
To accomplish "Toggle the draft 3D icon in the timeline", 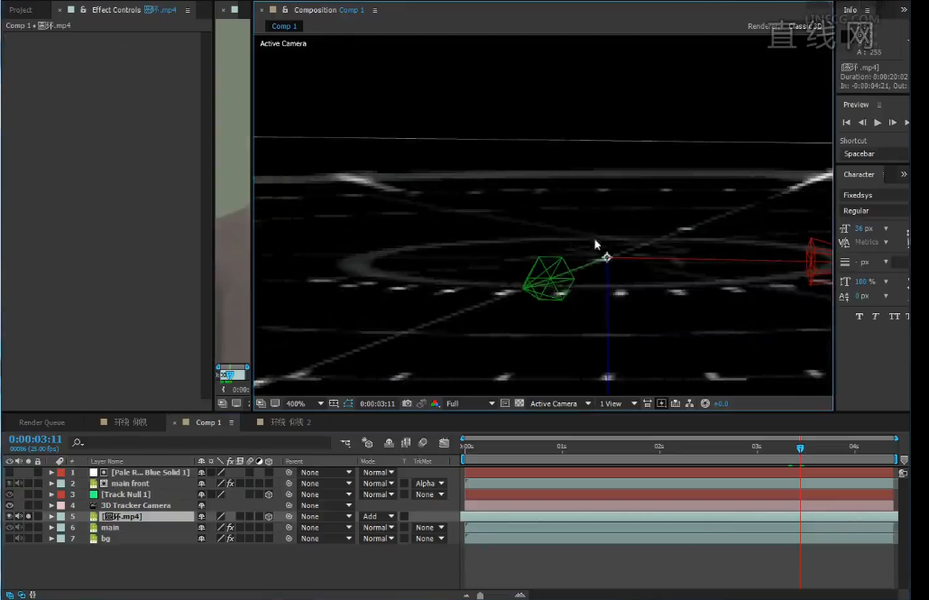I will pyautogui.click(x=367, y=443).
